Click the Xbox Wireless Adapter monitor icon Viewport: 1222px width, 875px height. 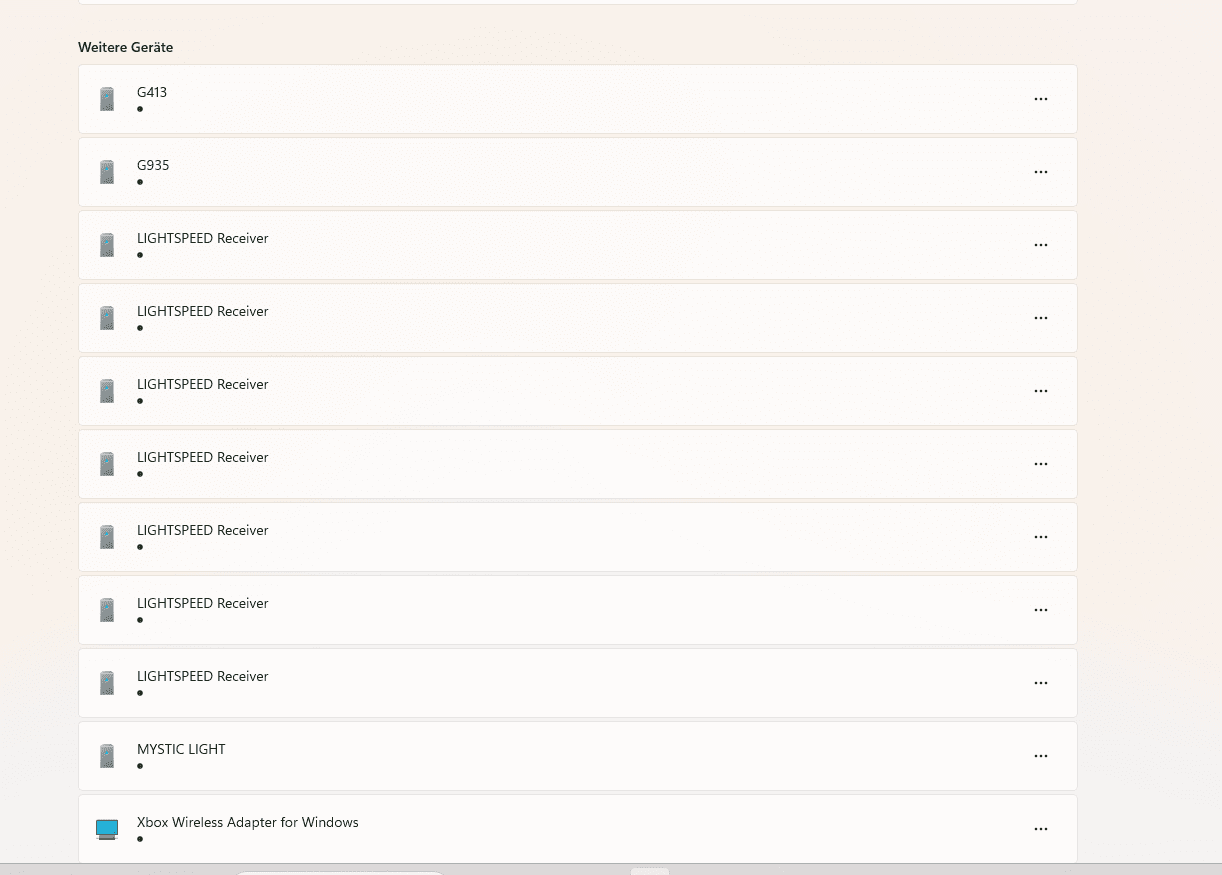point(107,829)
